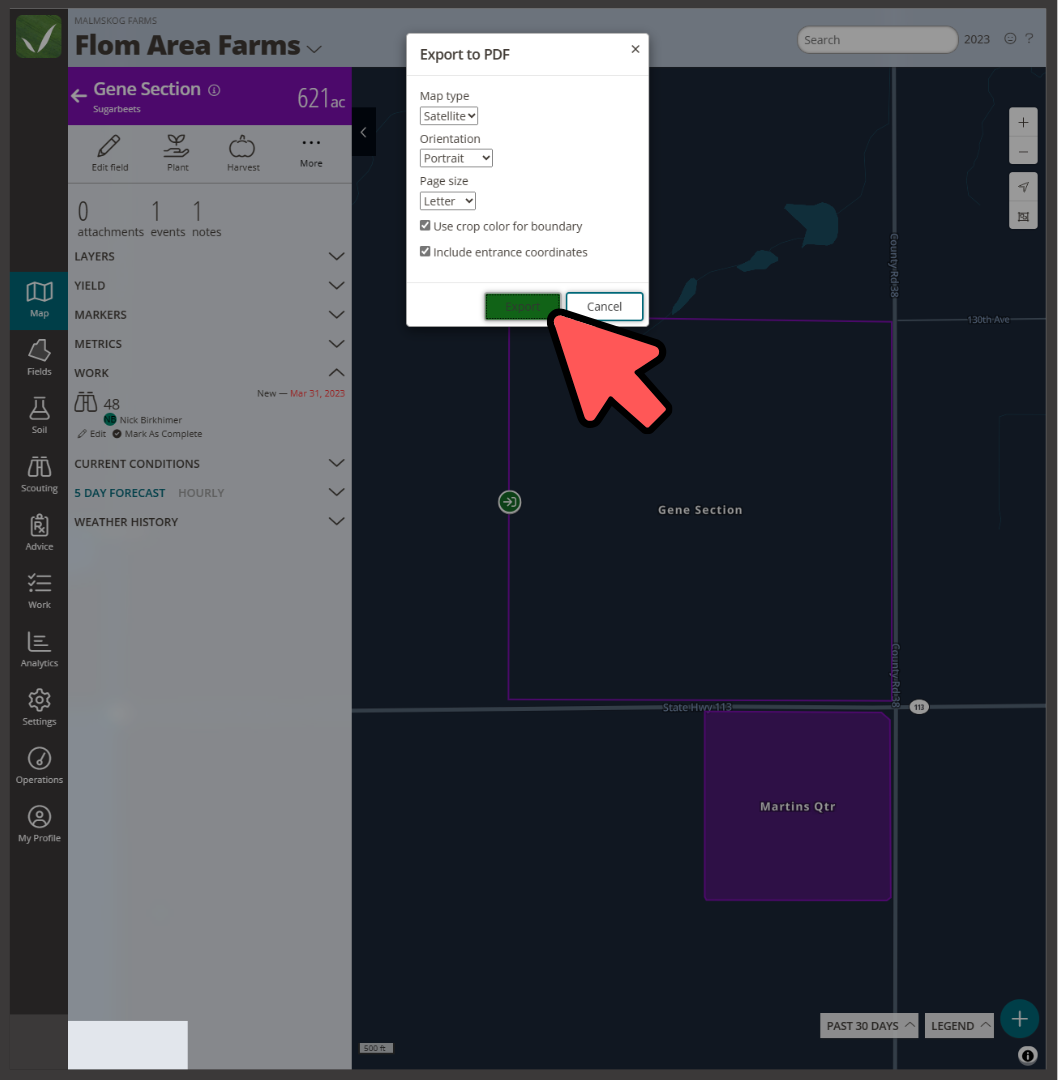Cancel the Export to PDF dialog
1060x1080 pixels.
point(604,306)
